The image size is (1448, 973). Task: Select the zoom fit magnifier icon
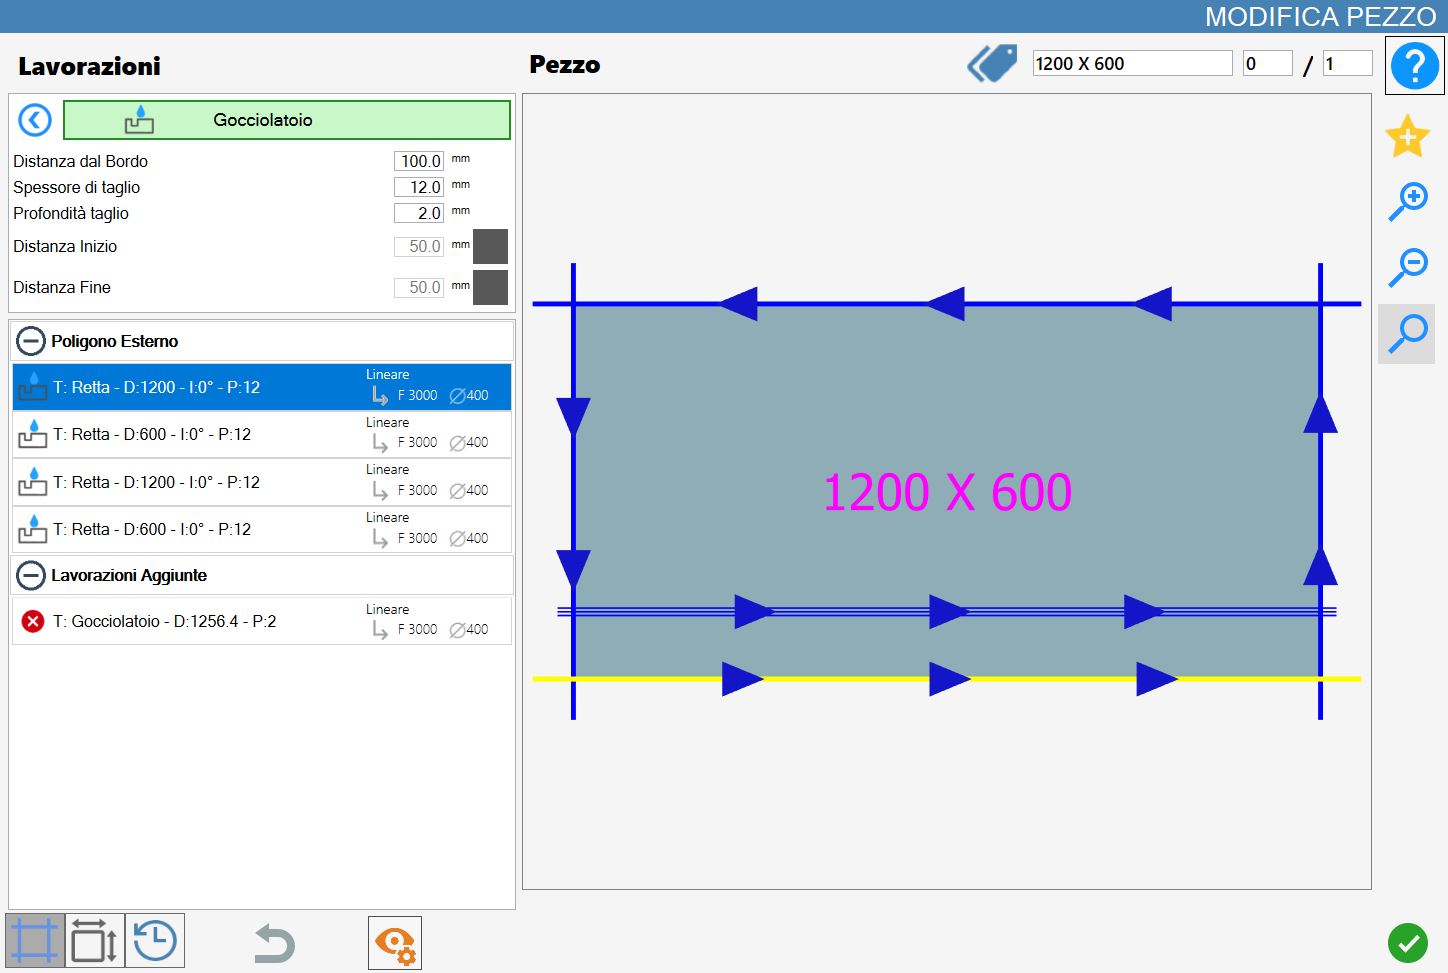[1407, 334]
